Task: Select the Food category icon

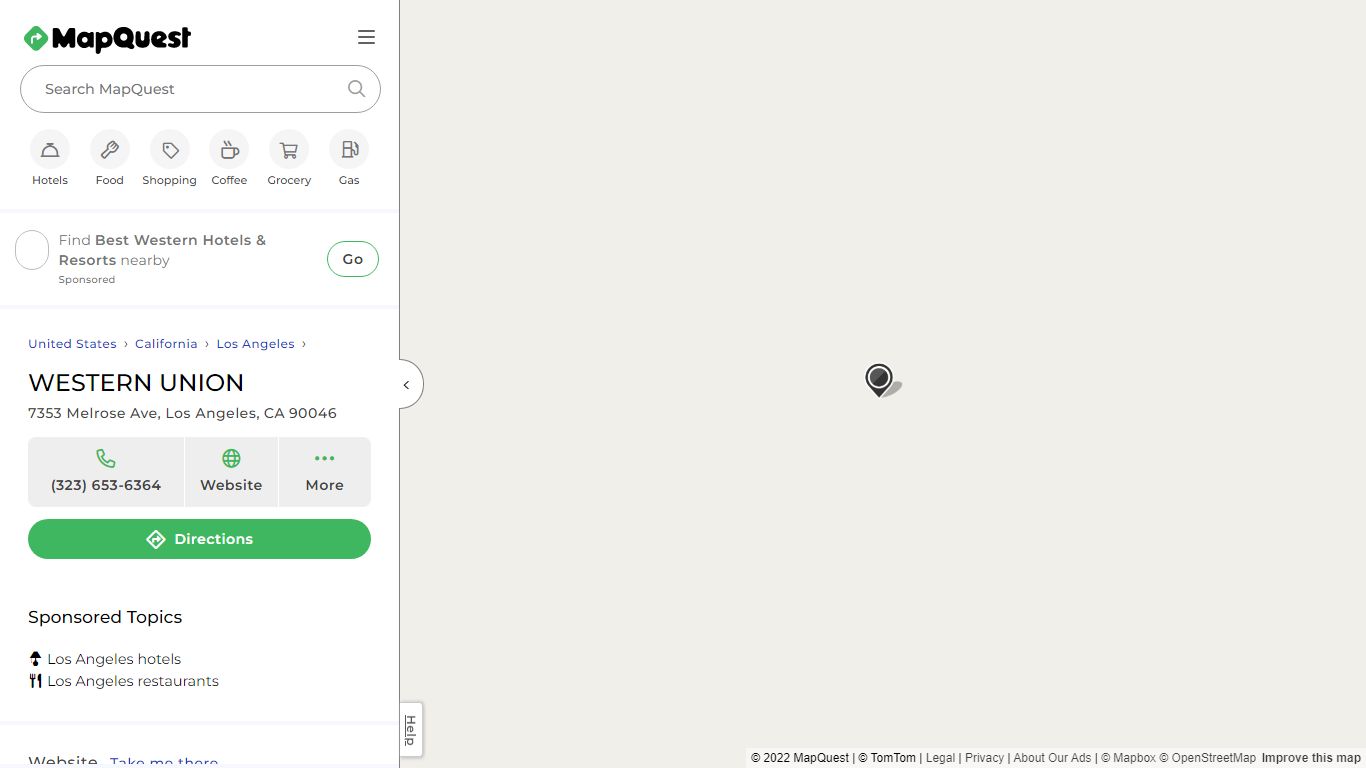Action: click(x=110, y=150)
